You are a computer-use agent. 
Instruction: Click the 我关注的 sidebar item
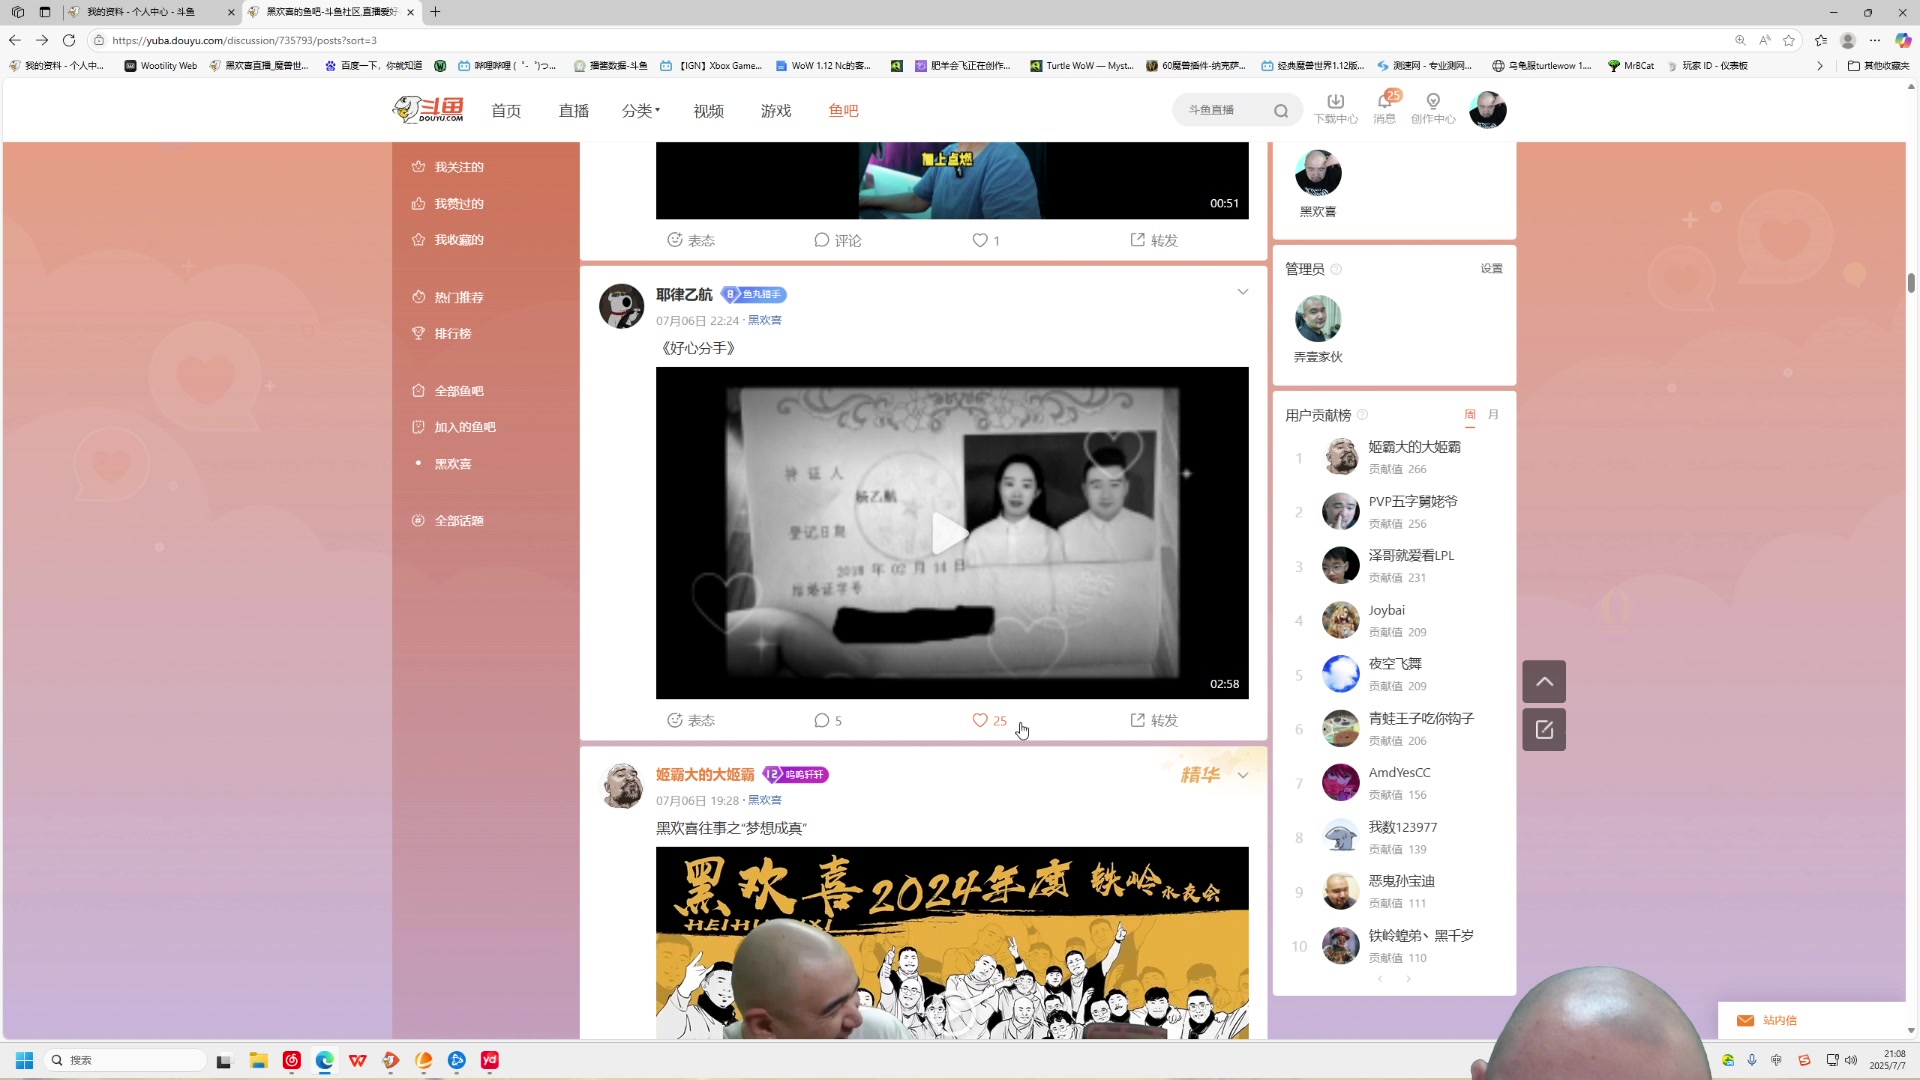448,167
